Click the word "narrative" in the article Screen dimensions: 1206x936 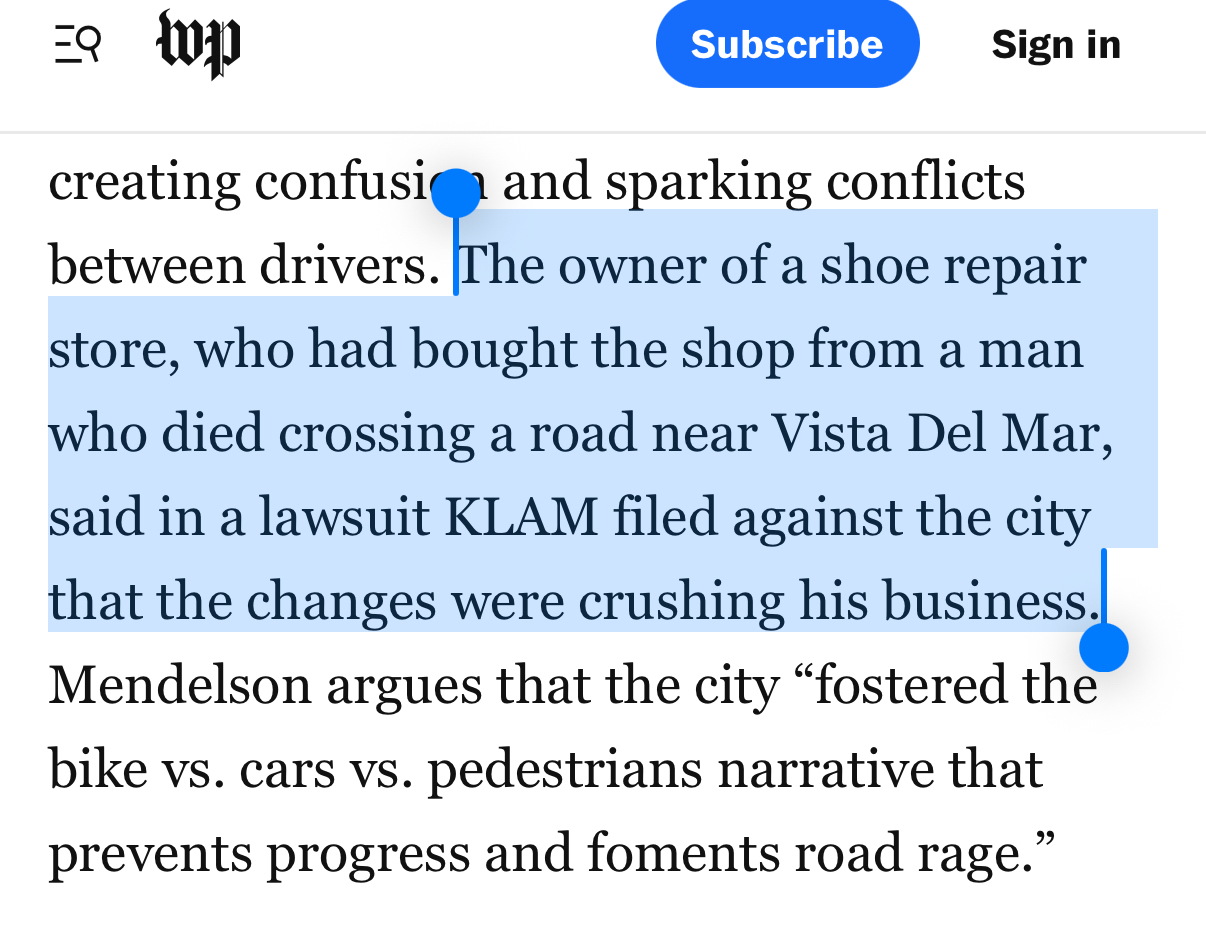pyautogui.click(x=846, y=770)
